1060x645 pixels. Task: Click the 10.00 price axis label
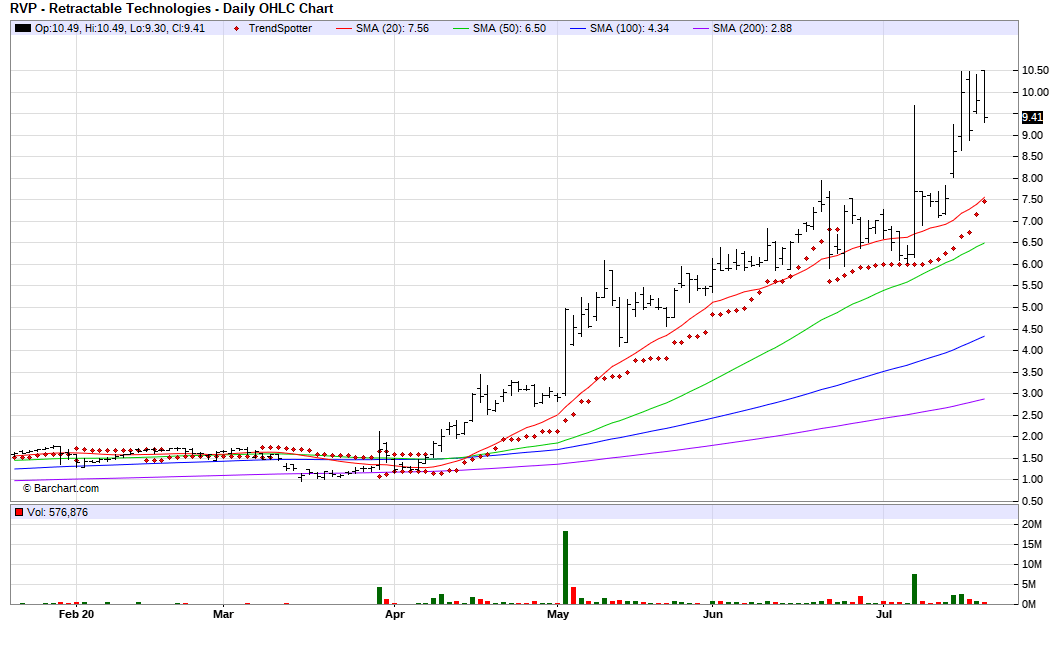pyautogui.click(x=1035, y=92)
